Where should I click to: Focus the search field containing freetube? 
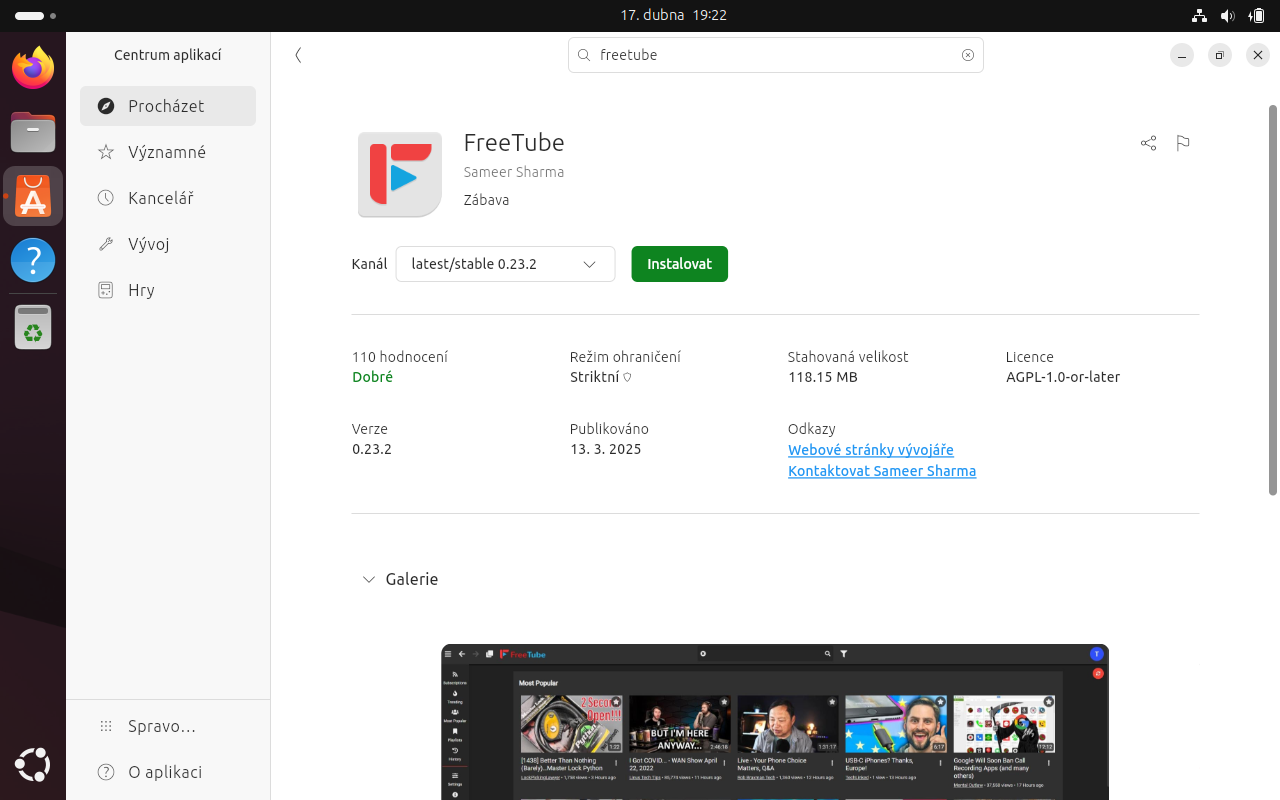[x=776, y=55]
